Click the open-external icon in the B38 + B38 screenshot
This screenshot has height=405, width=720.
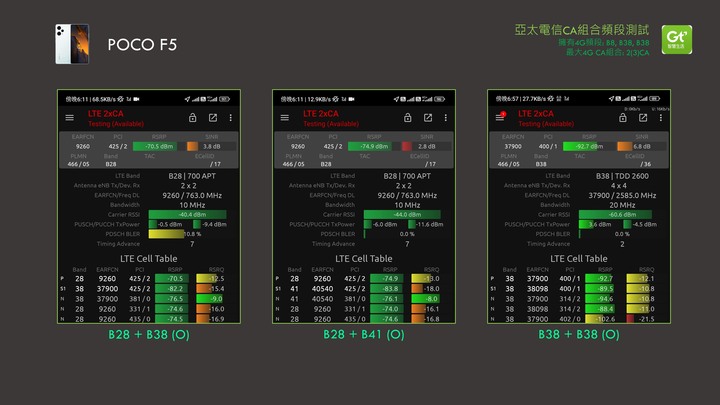643,118
